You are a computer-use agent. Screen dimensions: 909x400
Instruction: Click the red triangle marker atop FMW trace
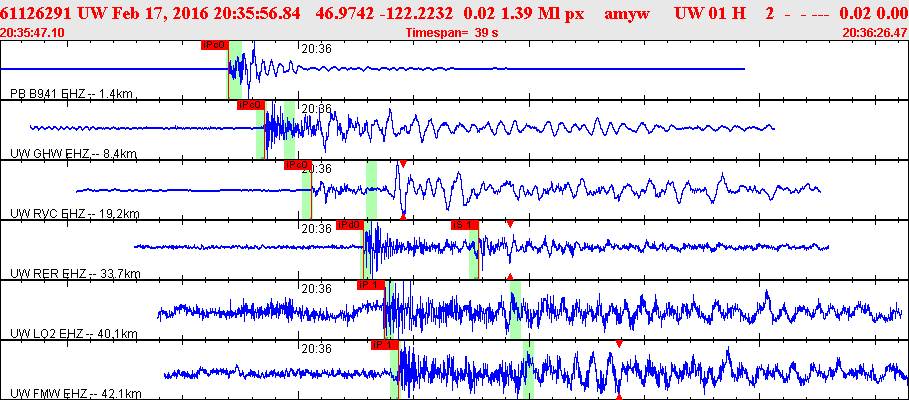(x=619, y=343)
